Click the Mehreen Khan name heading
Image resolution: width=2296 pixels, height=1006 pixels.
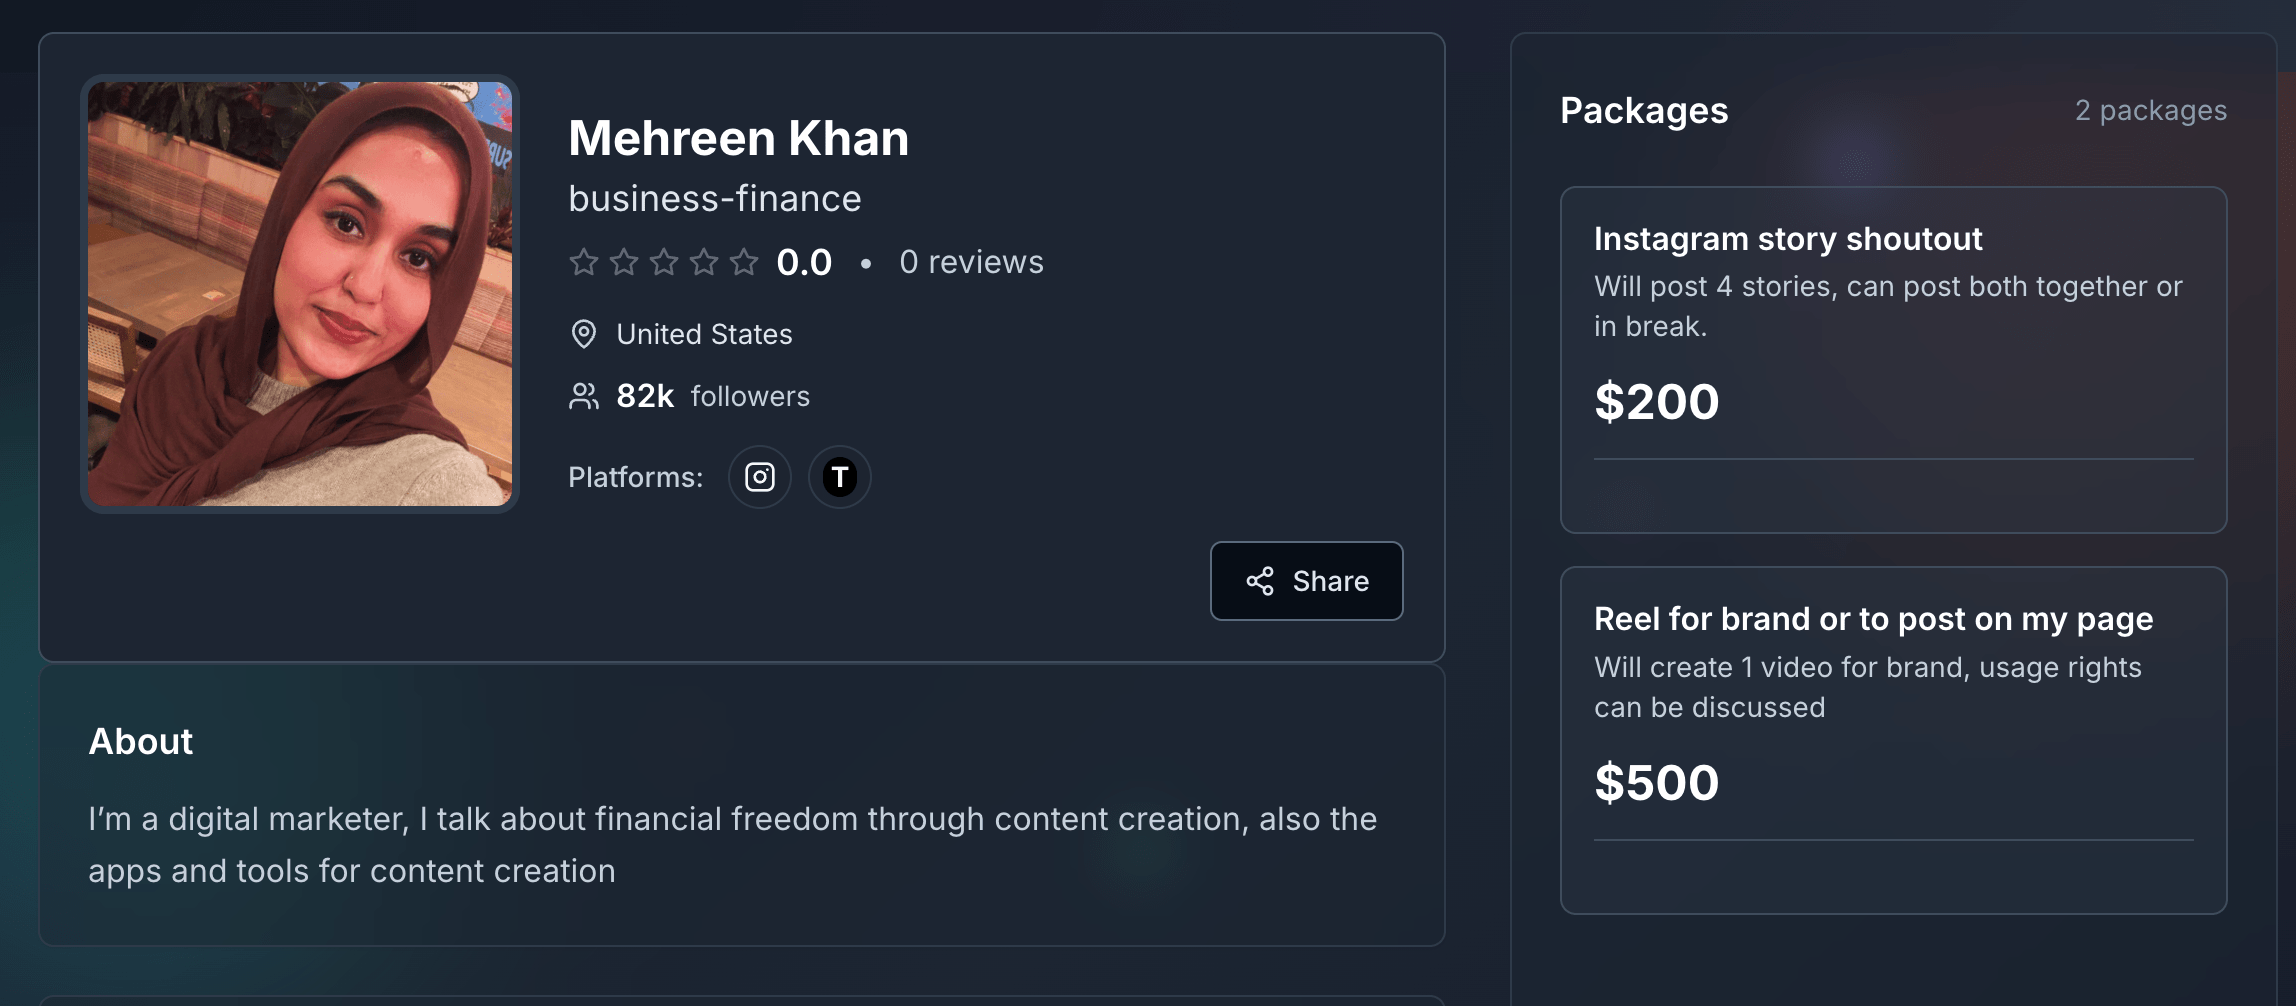[x=738, y=138]
